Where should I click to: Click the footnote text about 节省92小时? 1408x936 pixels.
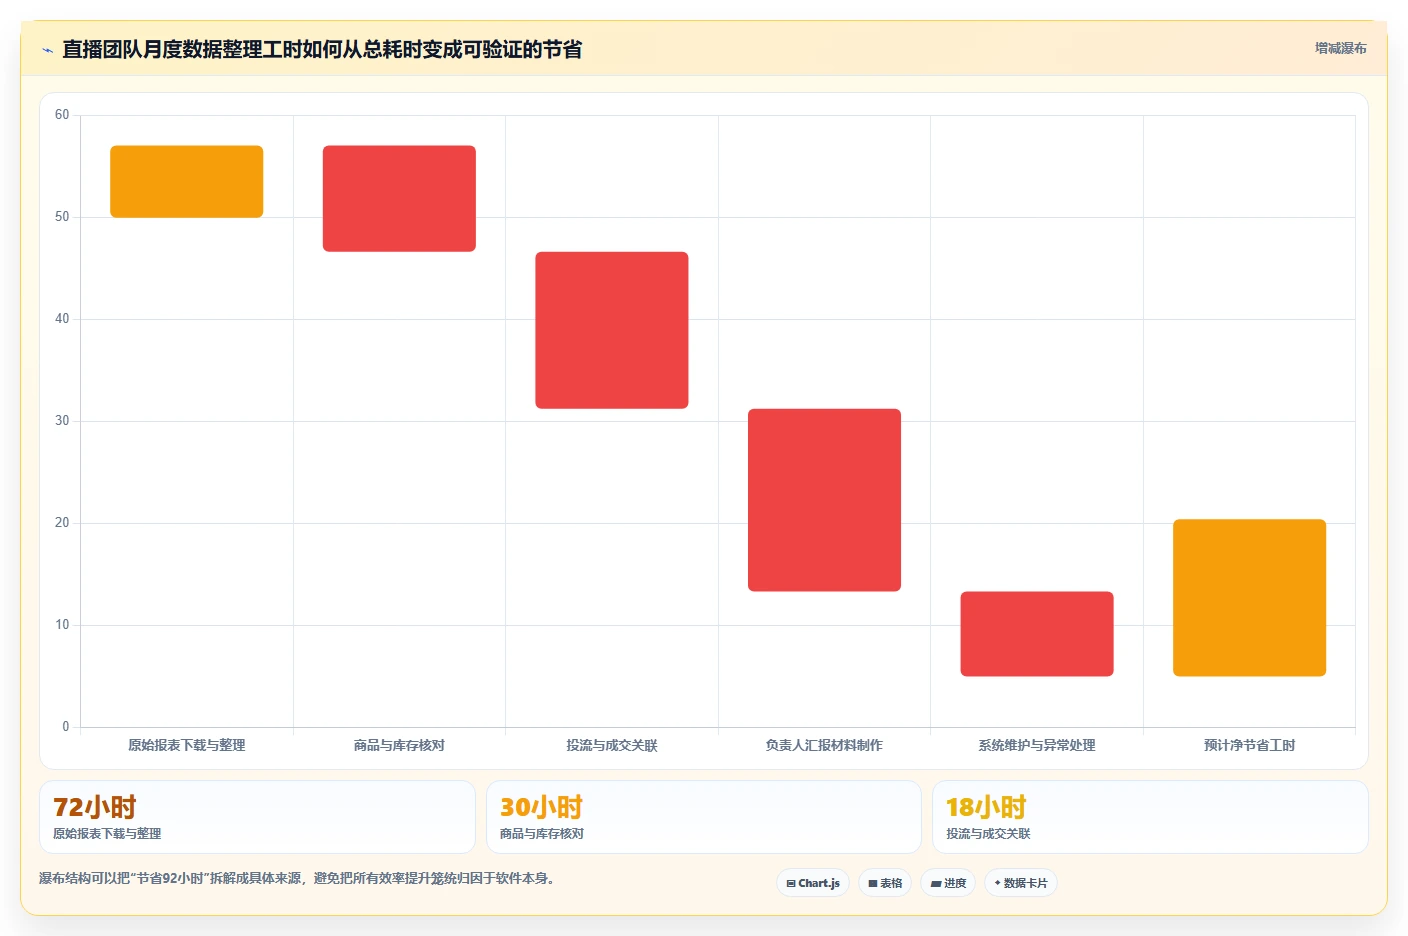click(x=297, y=878)
